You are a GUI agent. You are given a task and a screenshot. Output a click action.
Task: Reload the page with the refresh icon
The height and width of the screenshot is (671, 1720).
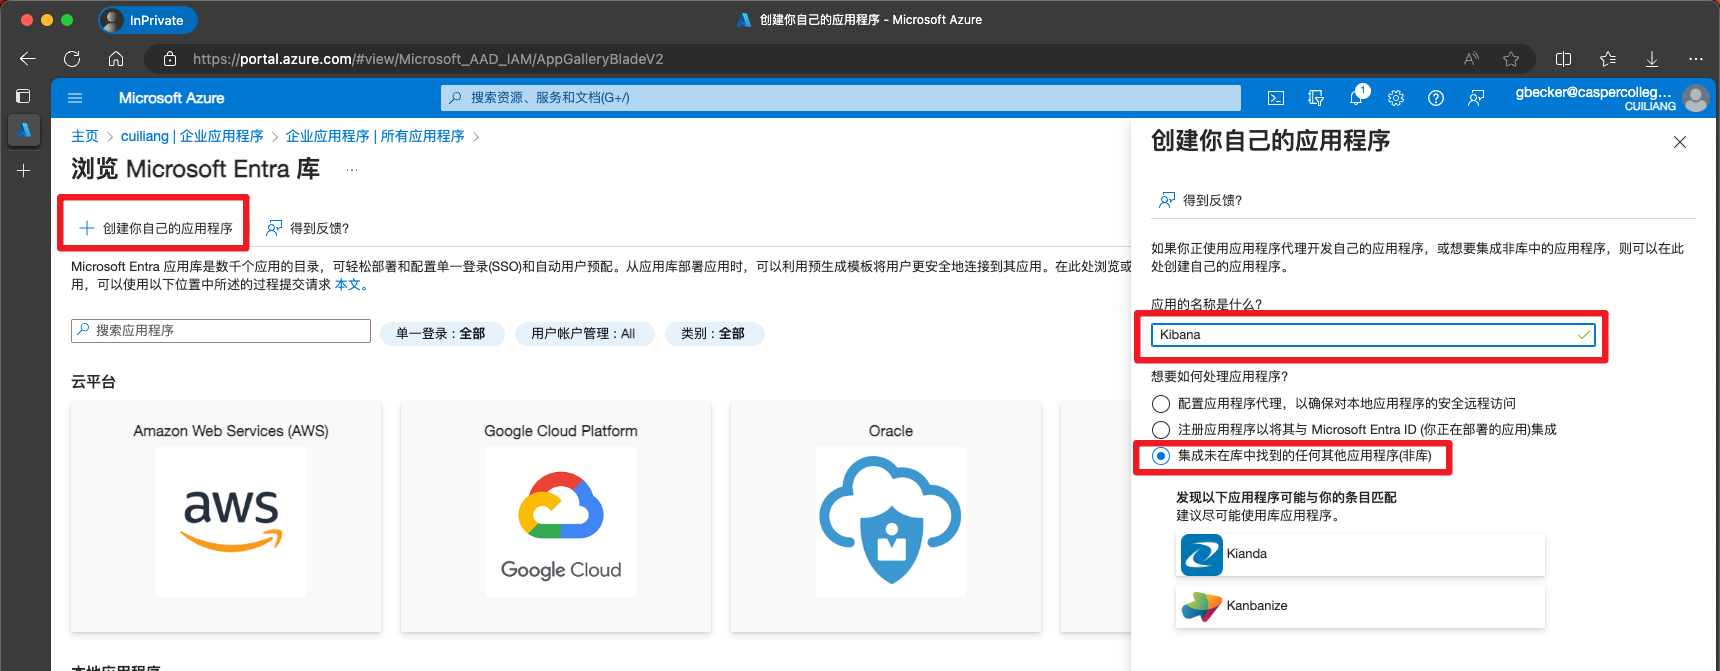(72, 59)
